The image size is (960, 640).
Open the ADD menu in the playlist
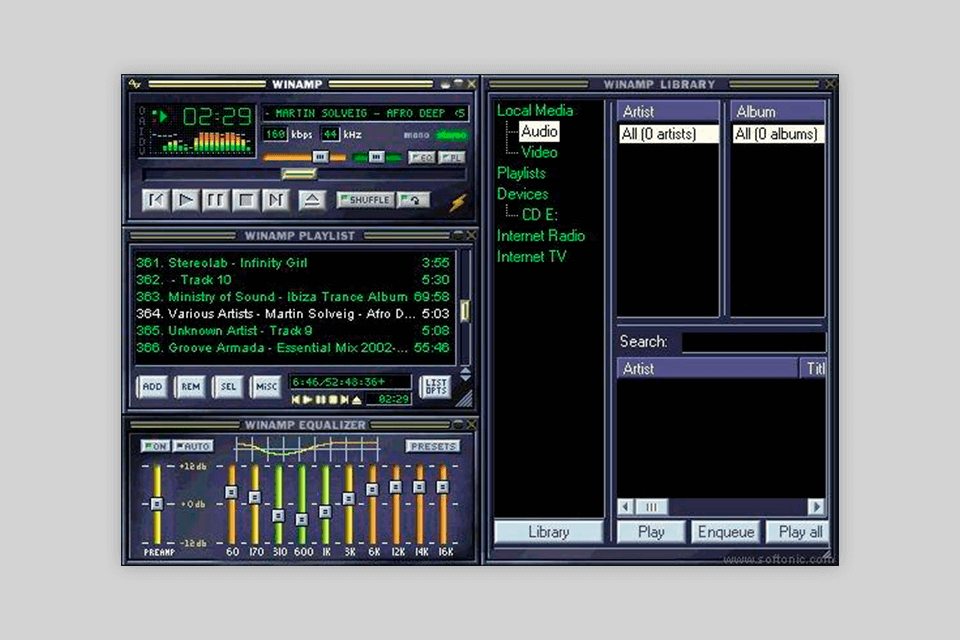point(152,386)
